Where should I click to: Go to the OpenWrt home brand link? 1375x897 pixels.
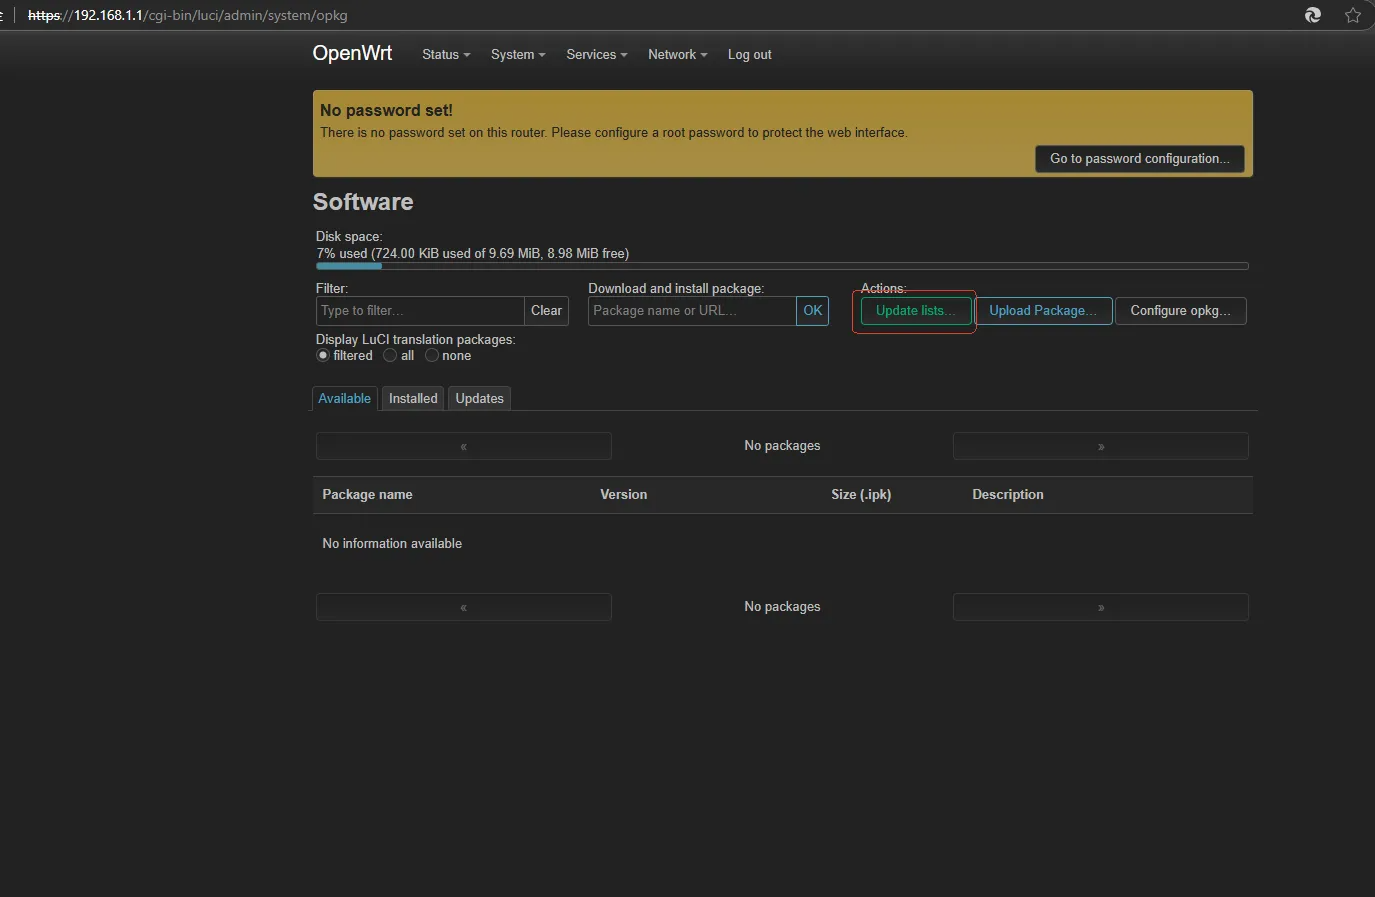point(352,53)
